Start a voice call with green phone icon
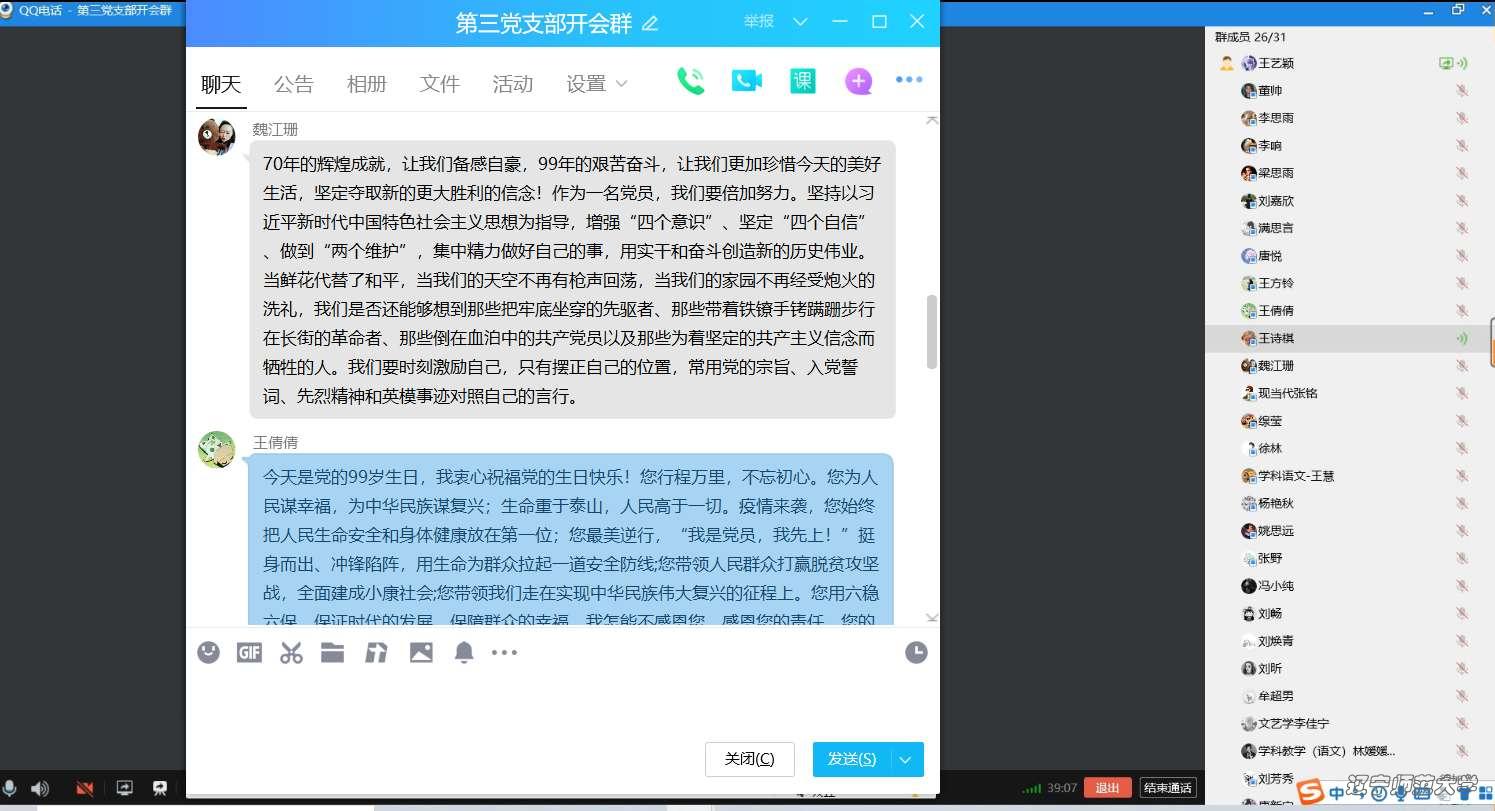 (690, 80)
